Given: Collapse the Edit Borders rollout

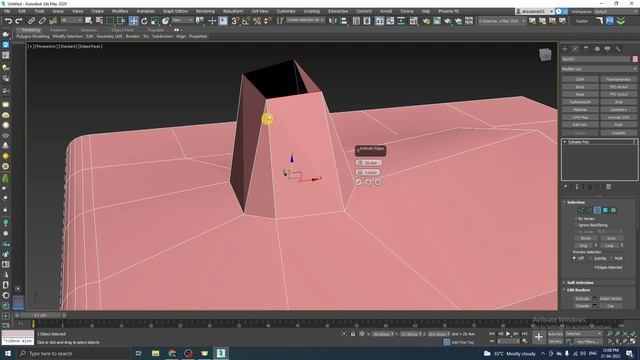Looking at the screenshot, I should coord(578,290).
